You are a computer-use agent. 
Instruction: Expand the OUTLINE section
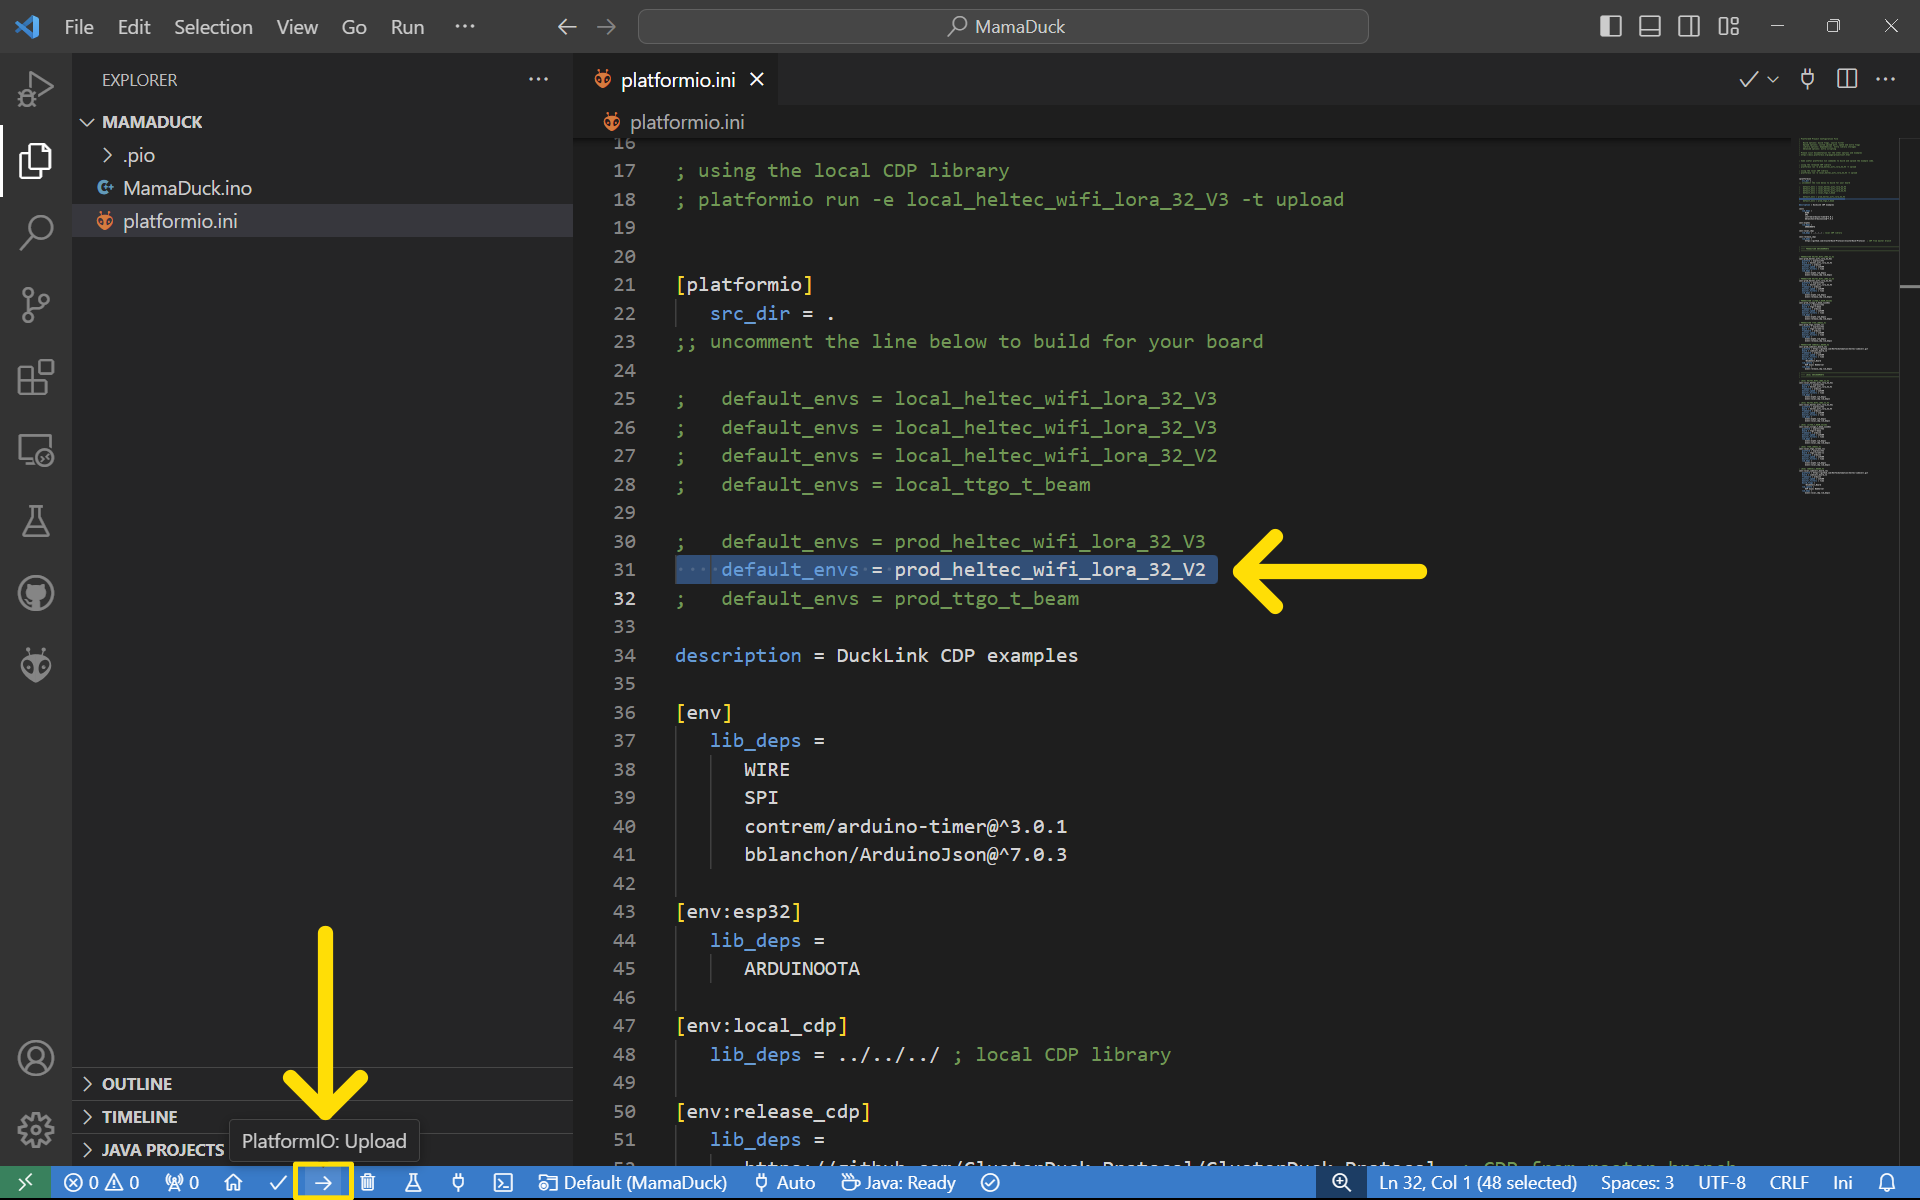(322, 1084)
